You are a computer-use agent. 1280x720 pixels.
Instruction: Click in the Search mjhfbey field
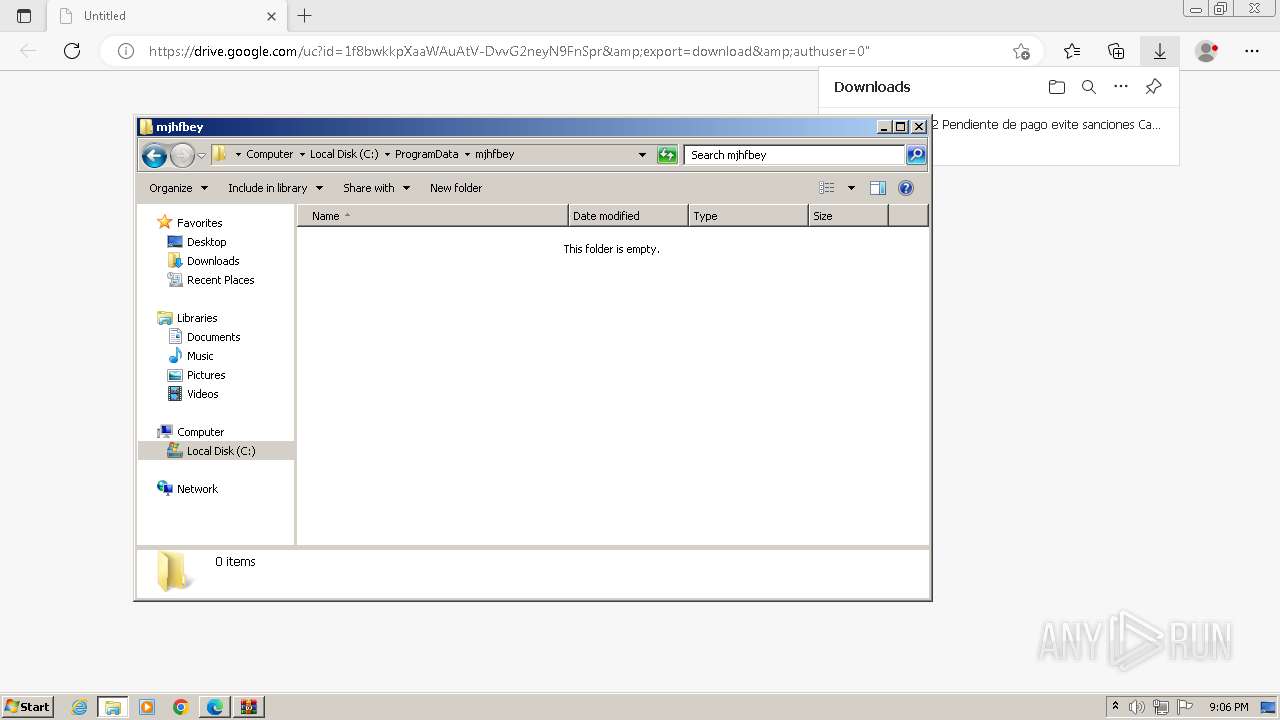pyautogui.click(x=795, y=155)
